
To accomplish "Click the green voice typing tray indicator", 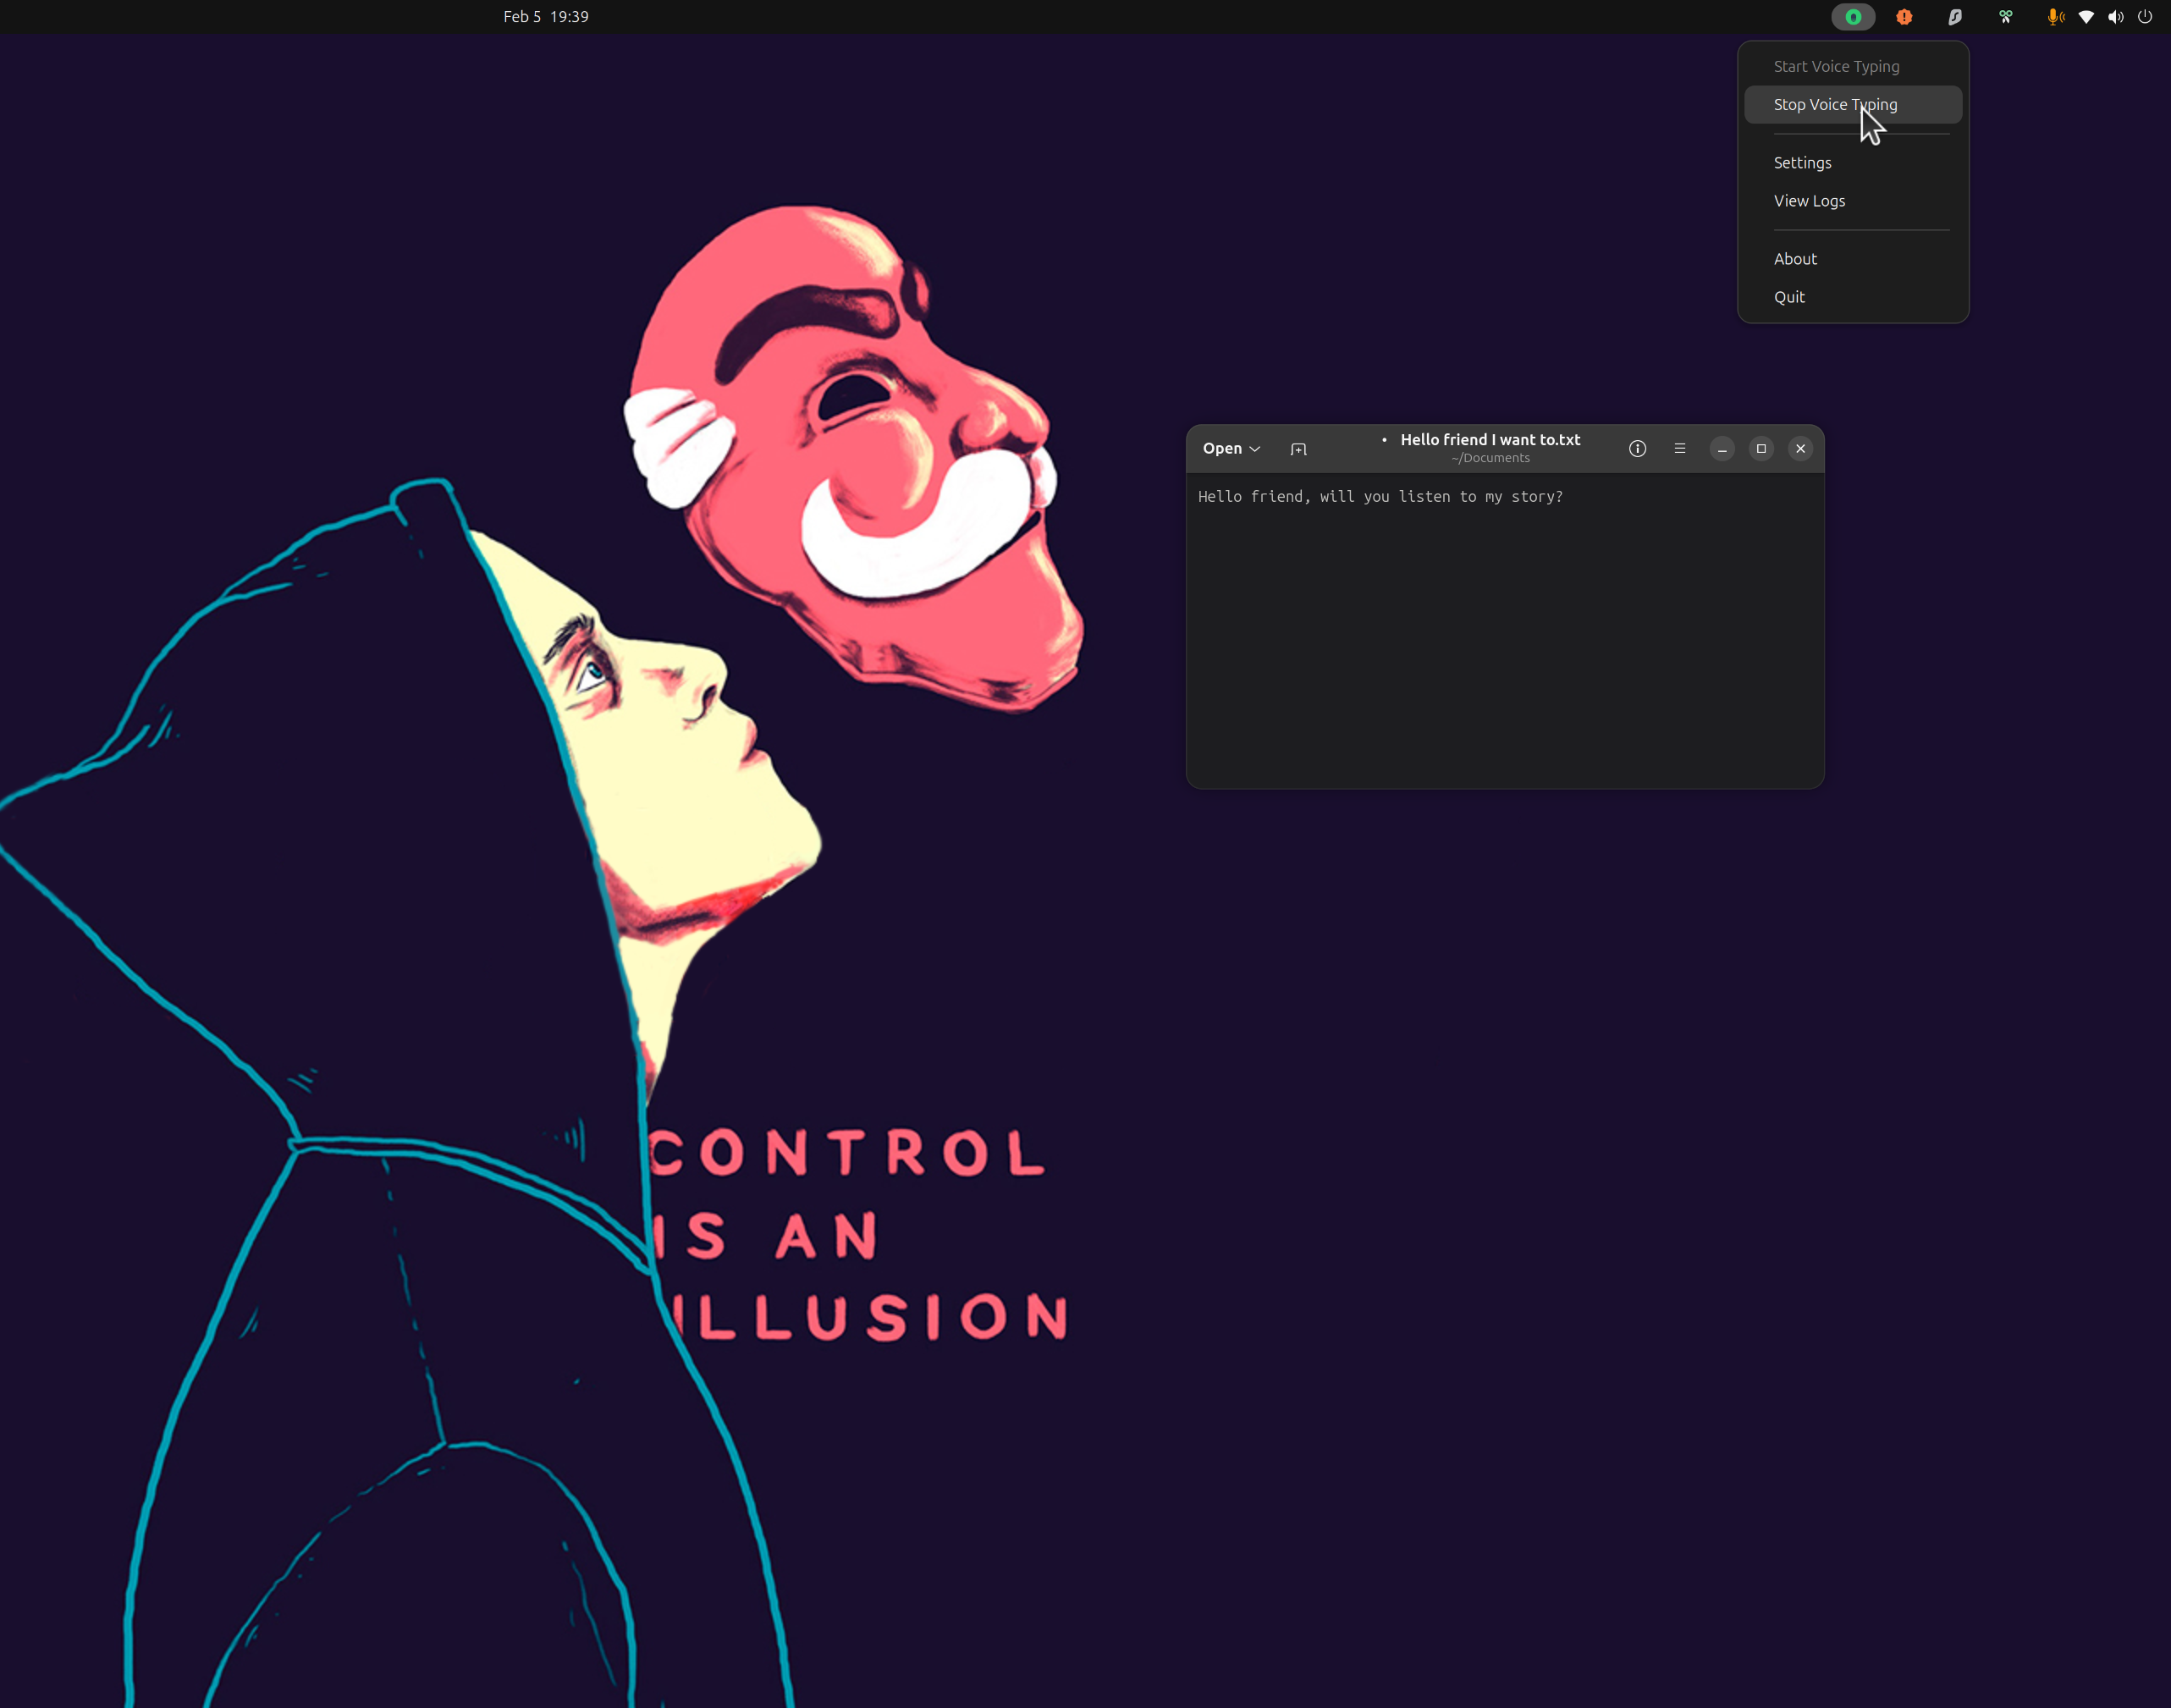I will [x=1853, y=17].
